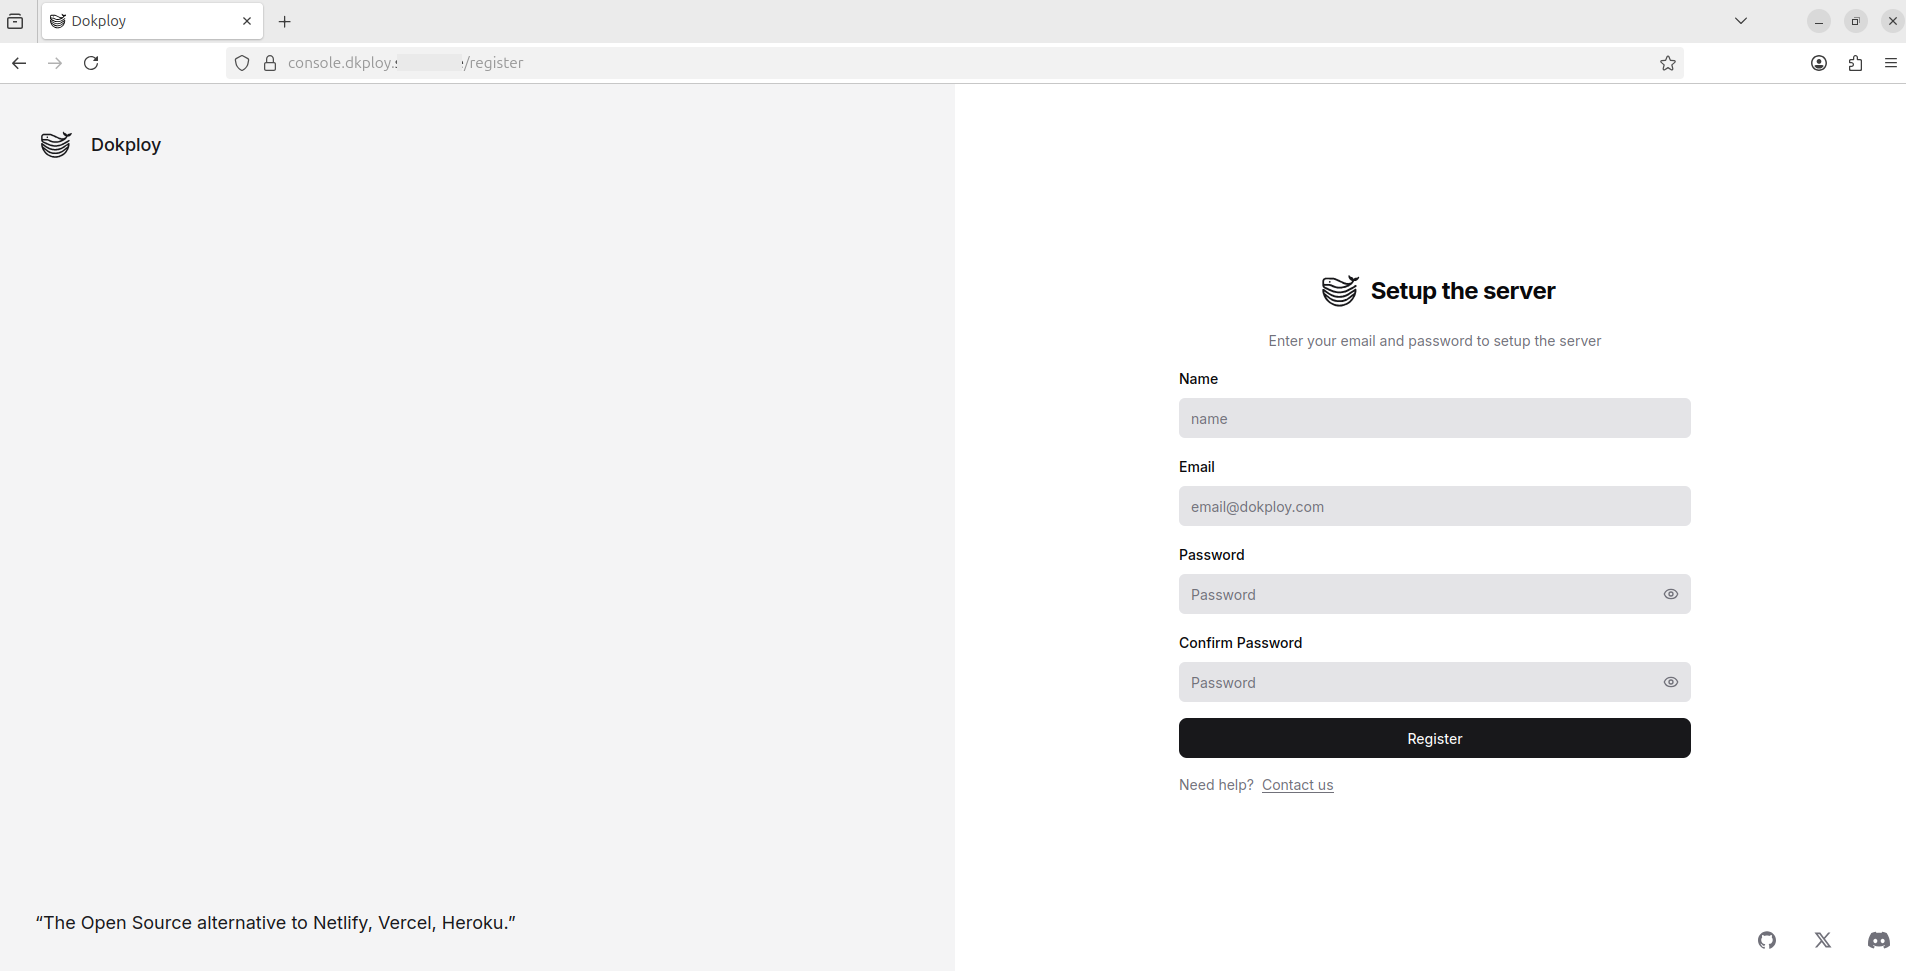Show password in Confirm Password field
The height and width of the screenshot is (971, 1906).
click(1670, 682)
